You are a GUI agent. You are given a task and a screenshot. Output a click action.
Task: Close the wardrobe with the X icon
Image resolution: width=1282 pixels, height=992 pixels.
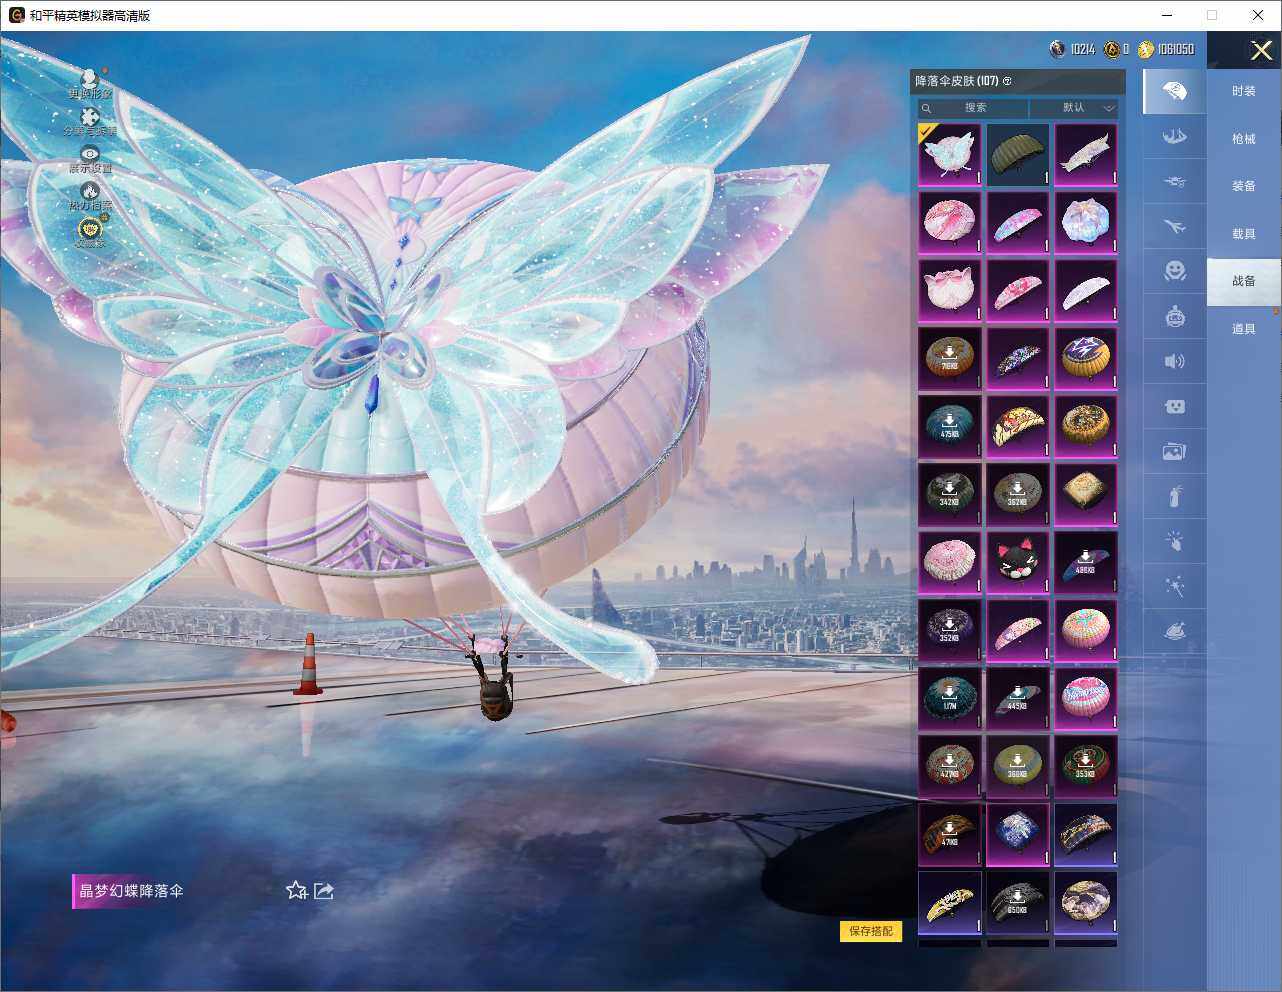coord(1261,50)
